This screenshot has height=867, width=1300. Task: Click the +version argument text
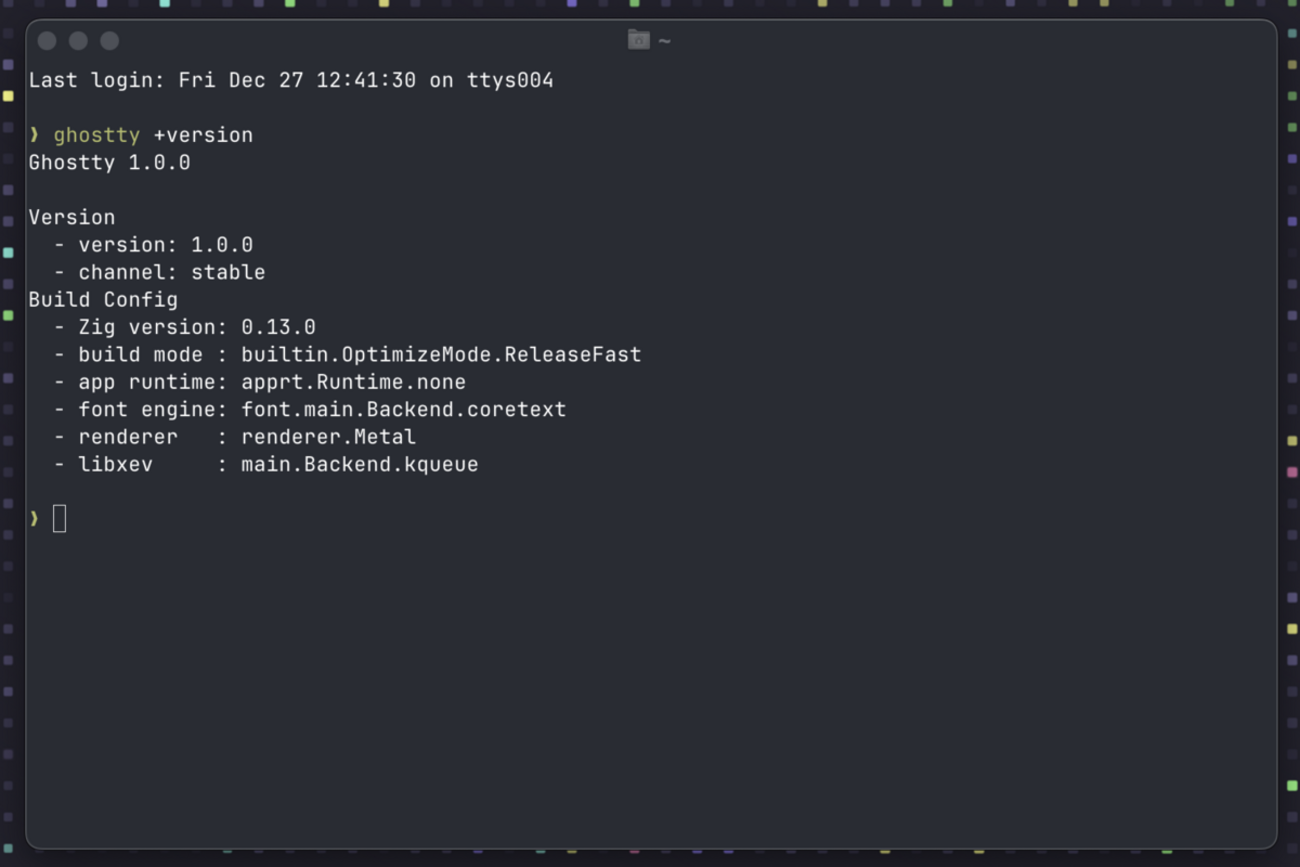(x=203, y=135)
